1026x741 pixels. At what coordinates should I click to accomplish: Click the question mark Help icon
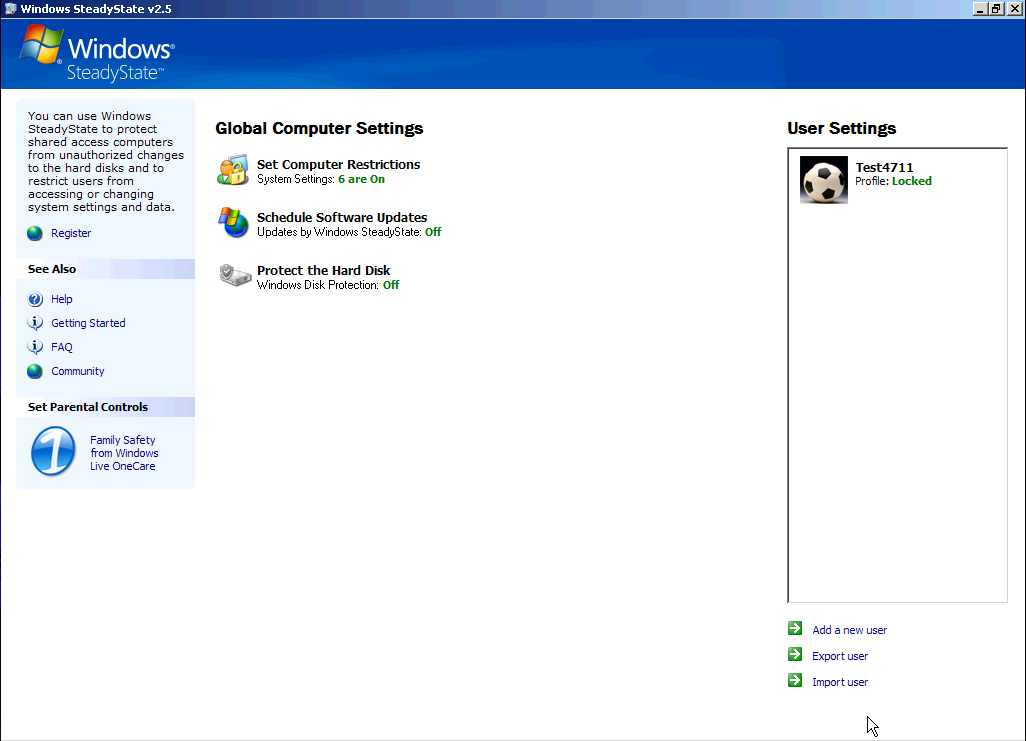(x=35, y=299)
